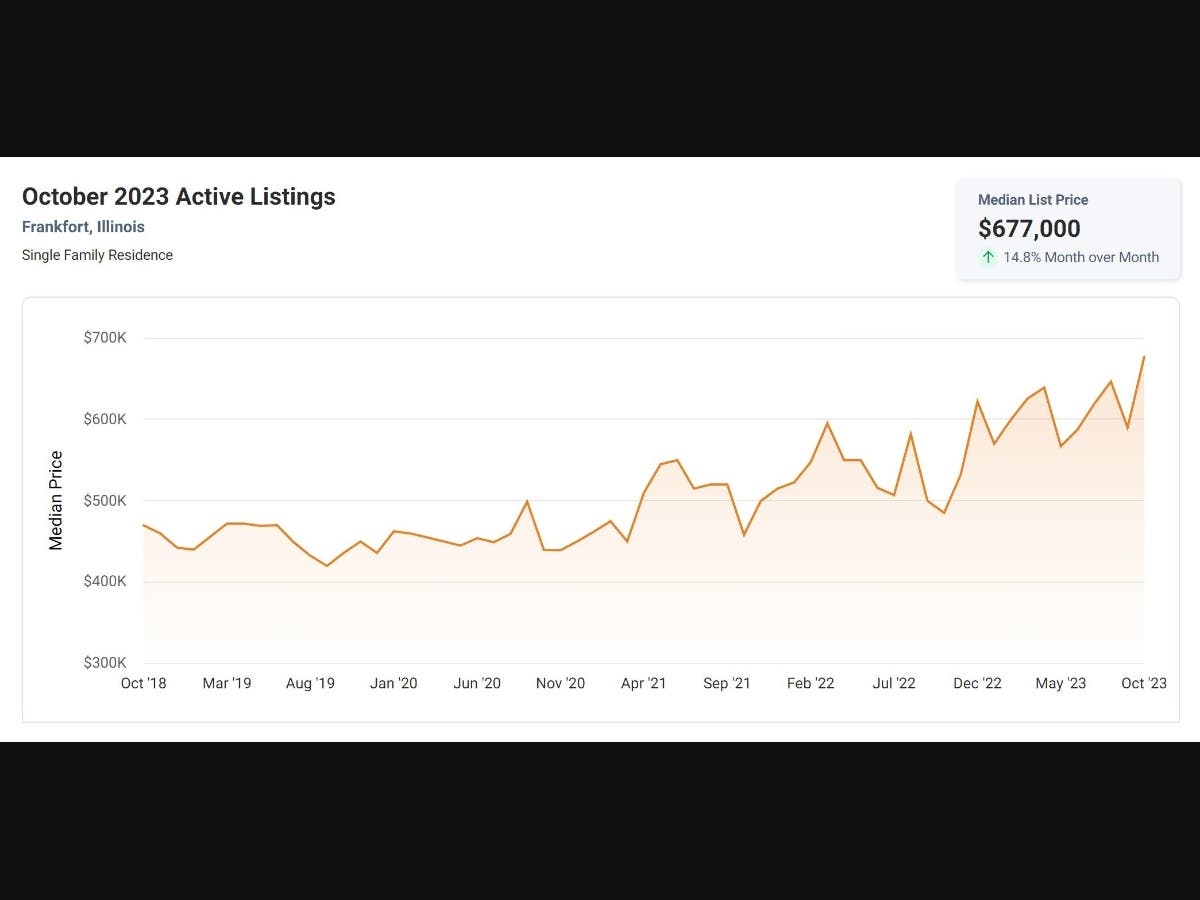This screenshot has height=900, width=1200.
Task: Click the Dec '22 axis label
Action: coord(977,684)
